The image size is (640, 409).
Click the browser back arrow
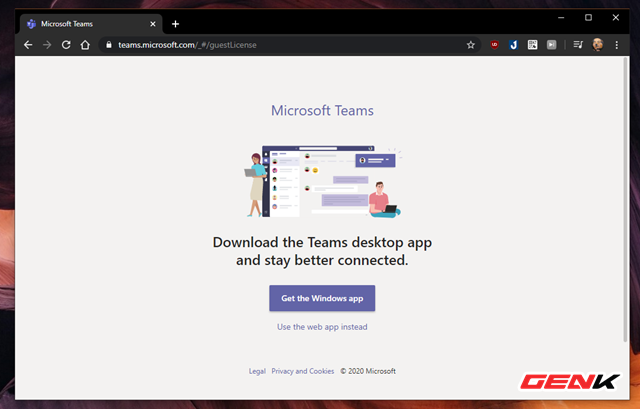28,45
